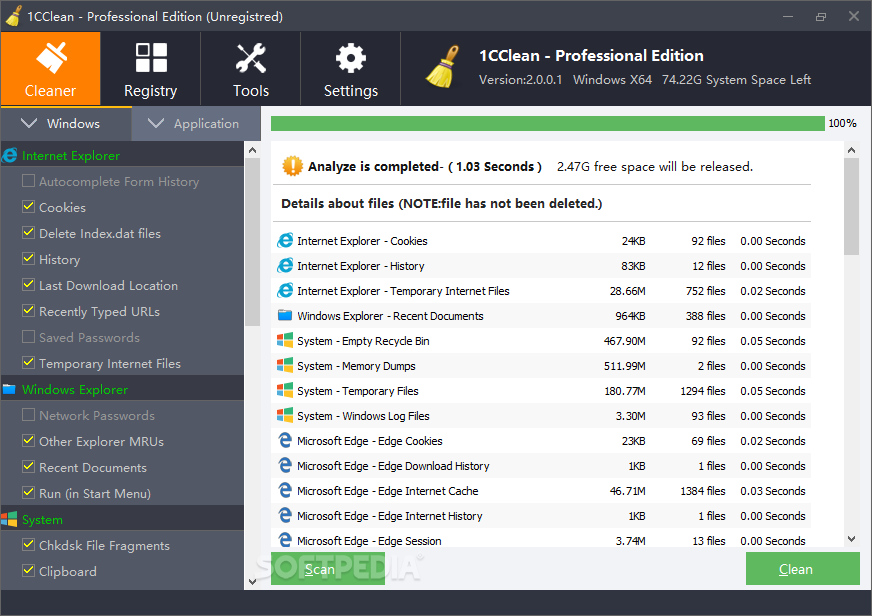Click the results list scrollbar thumb
The height and width of the screenshot is (616, 872).
point(851,206)
